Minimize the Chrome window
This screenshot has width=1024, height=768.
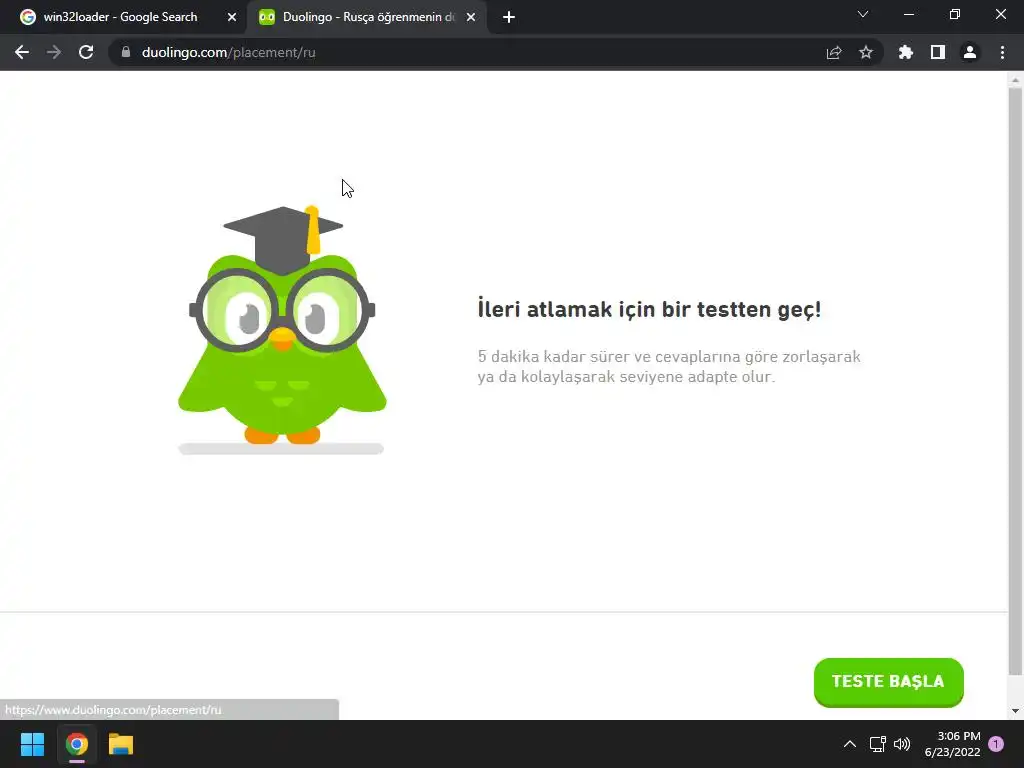(908, 14)
